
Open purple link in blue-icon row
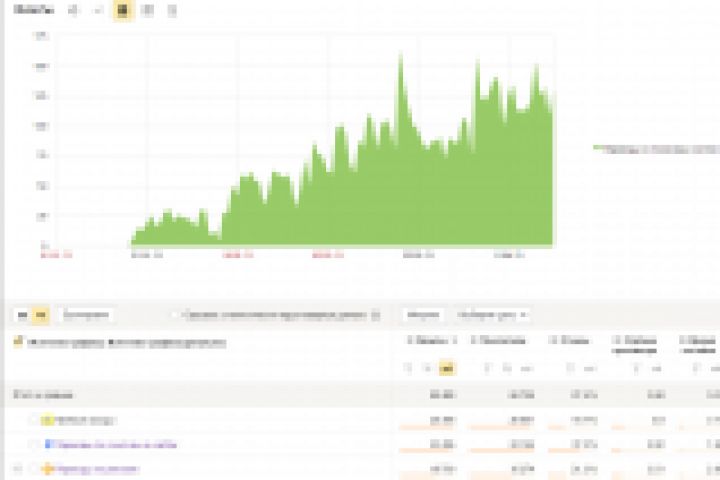click(117, 445)
